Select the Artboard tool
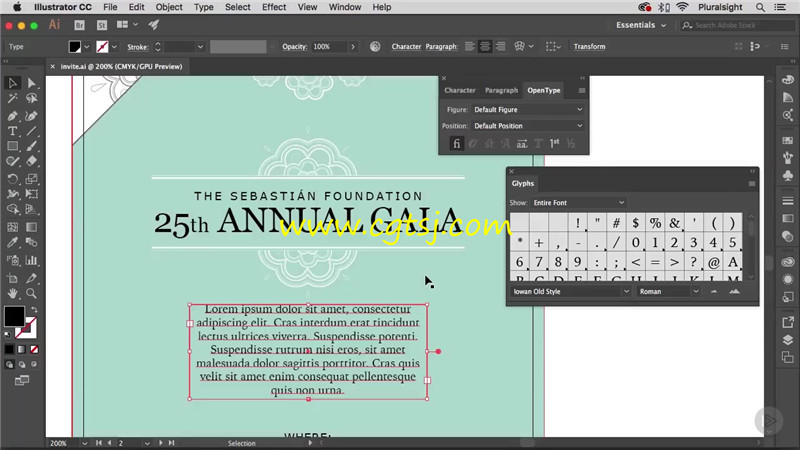The height and width of the screenshot is (450, 800). click(x=12, y=278)
